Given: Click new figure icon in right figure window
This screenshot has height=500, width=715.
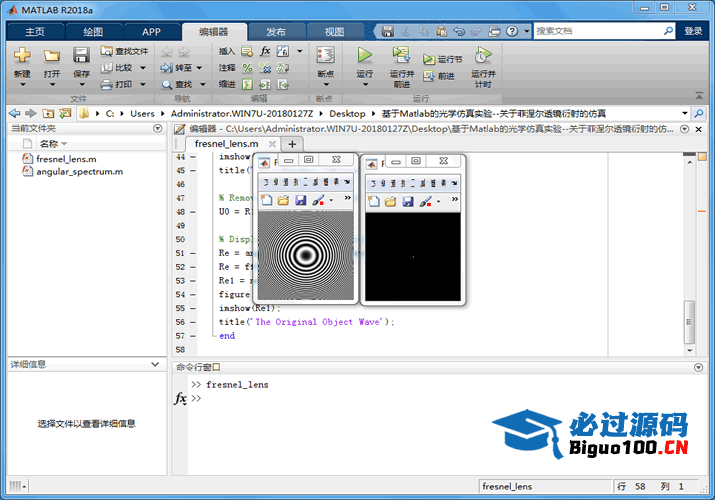Looking at the screenshot, I should [x=373, y=201].
